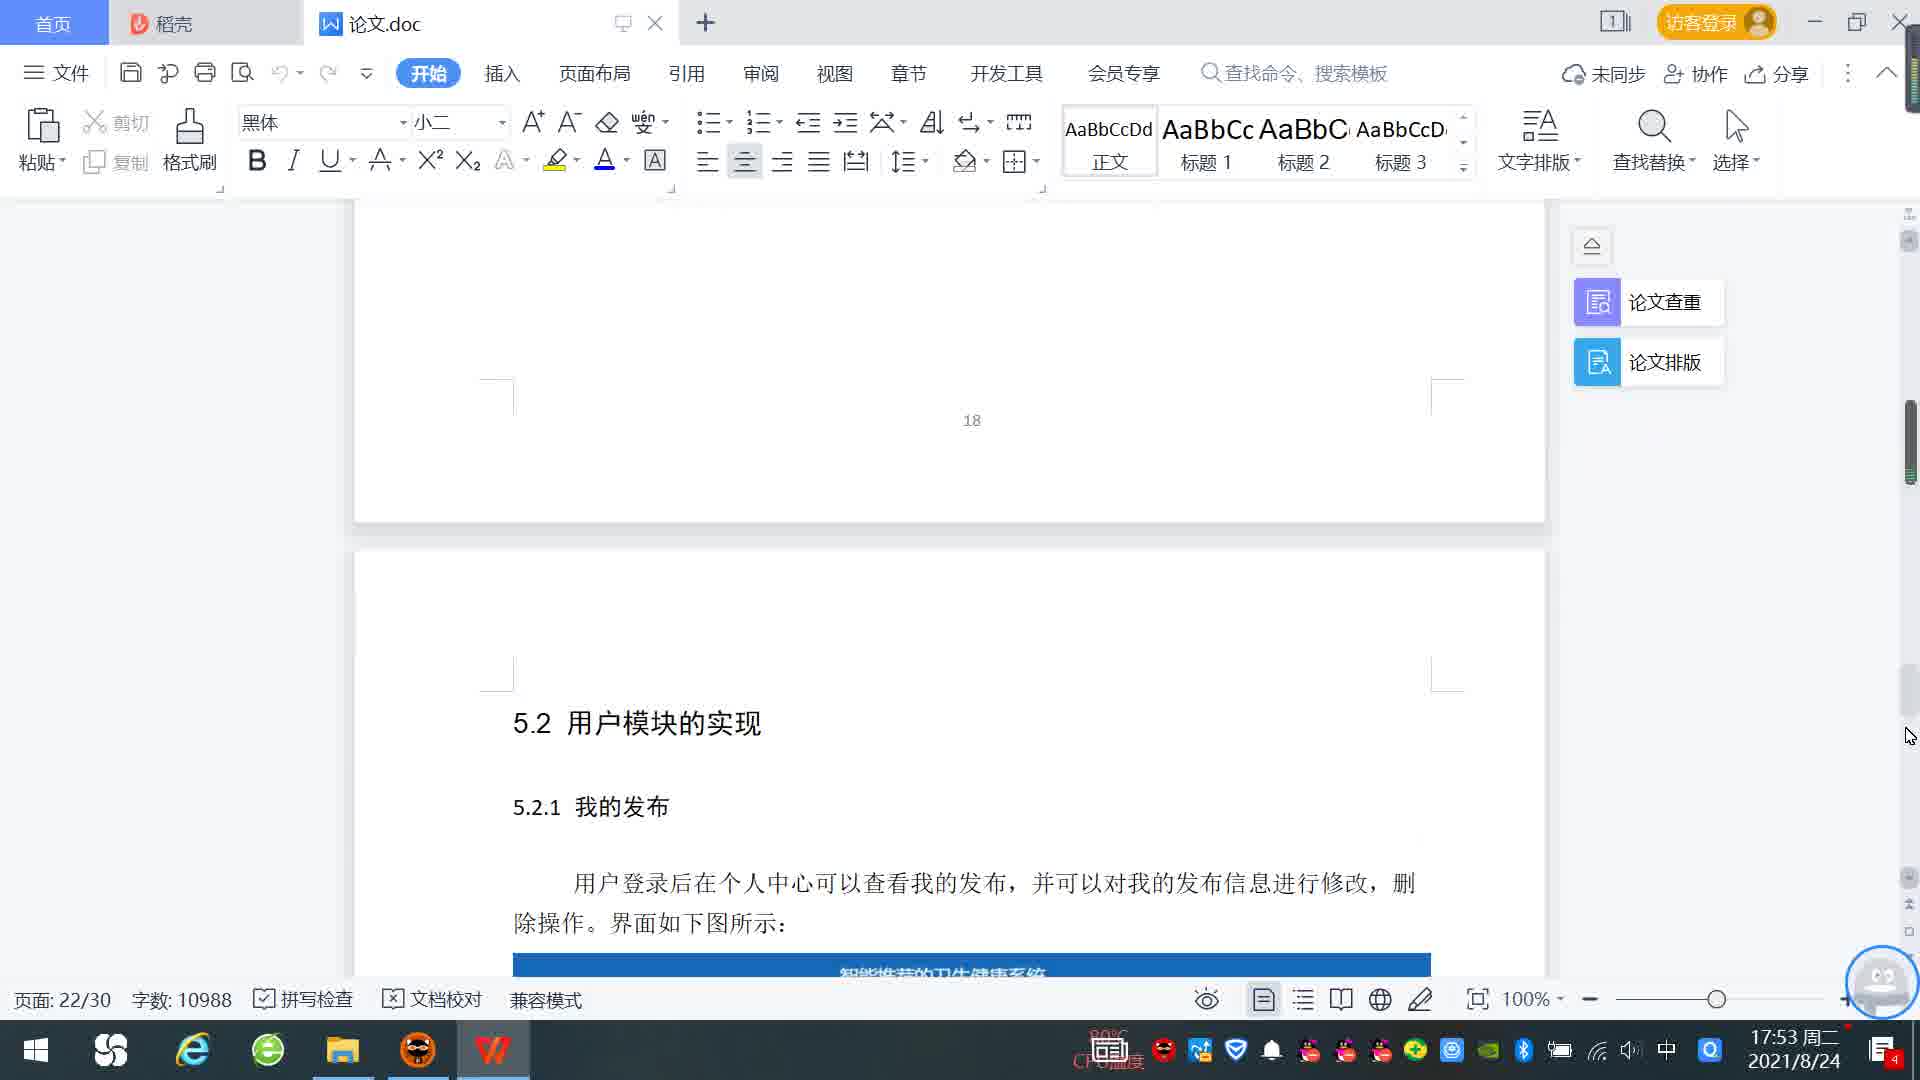
Task: Apply superscript X² formatting
Action: (431, 160)
